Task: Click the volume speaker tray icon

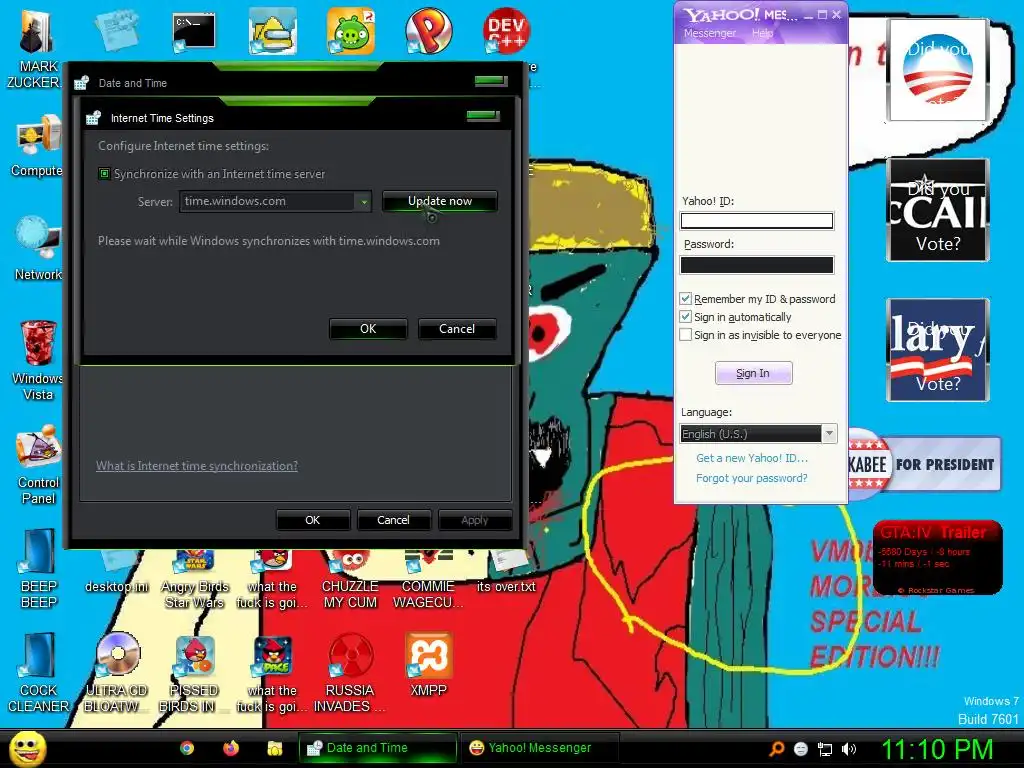Action: click(849, 749)
